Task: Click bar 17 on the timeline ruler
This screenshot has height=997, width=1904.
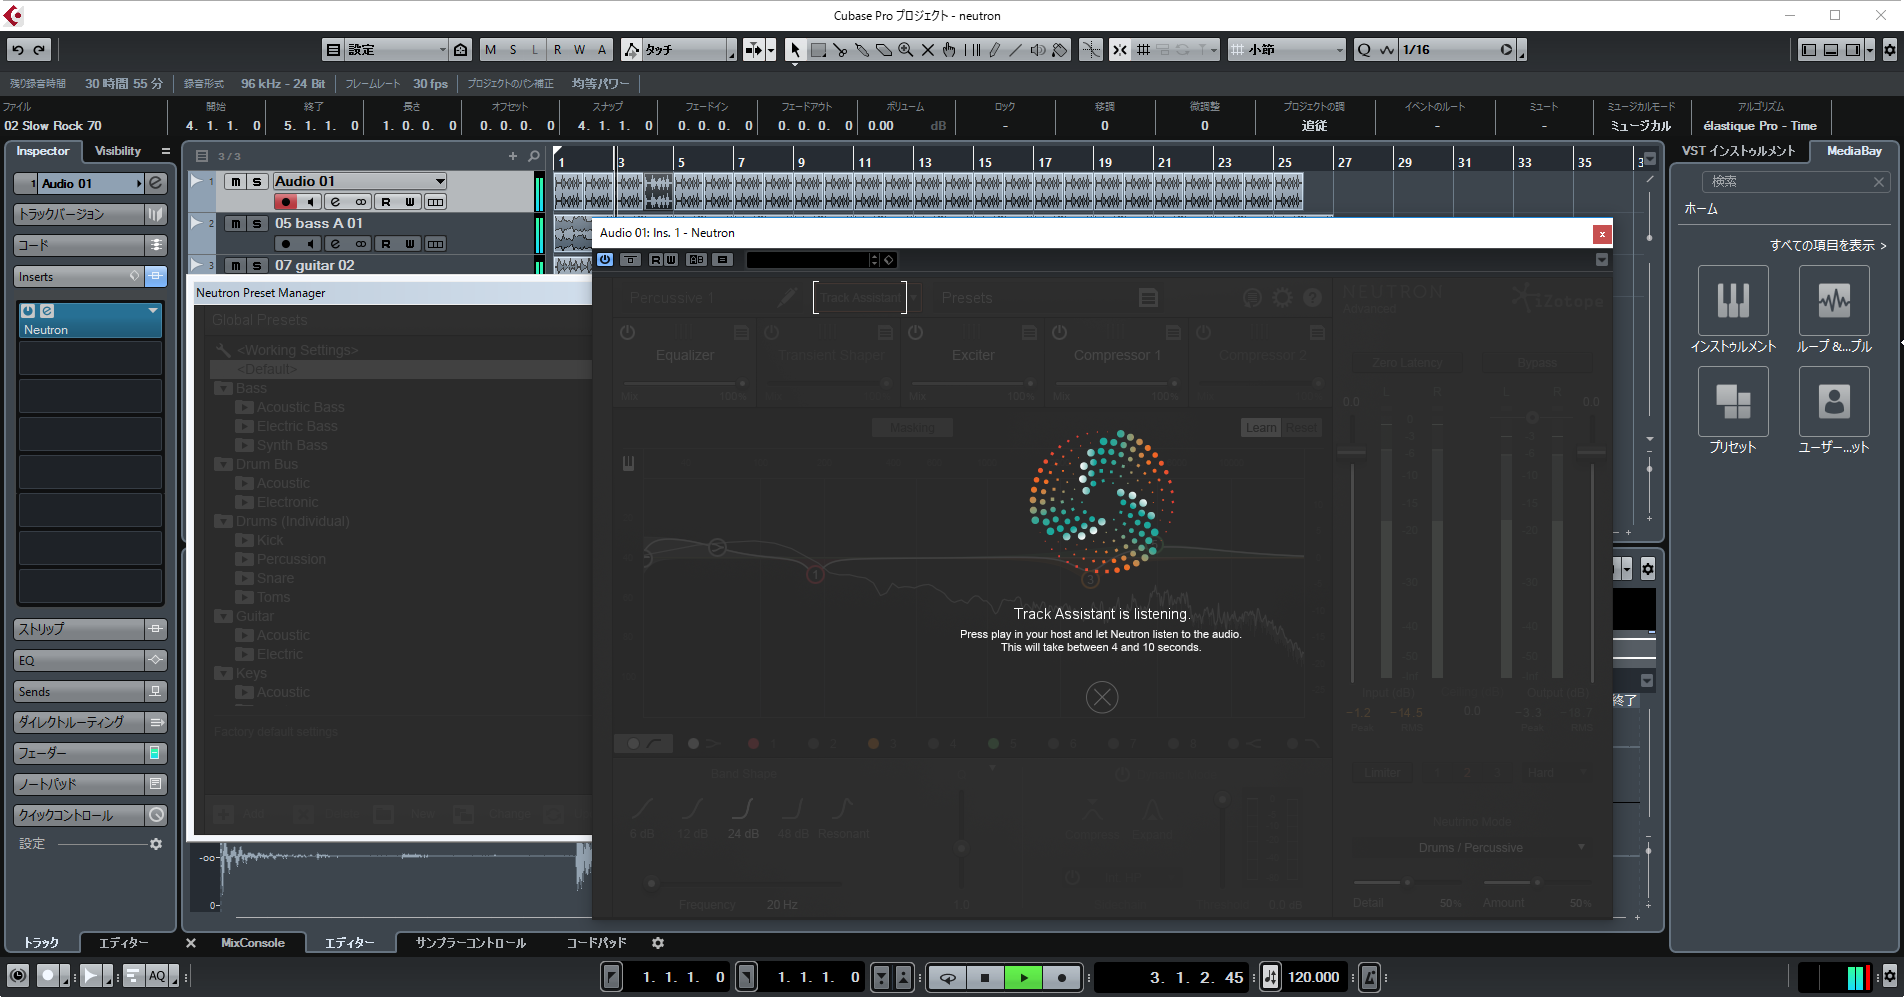Action: 1044,161
